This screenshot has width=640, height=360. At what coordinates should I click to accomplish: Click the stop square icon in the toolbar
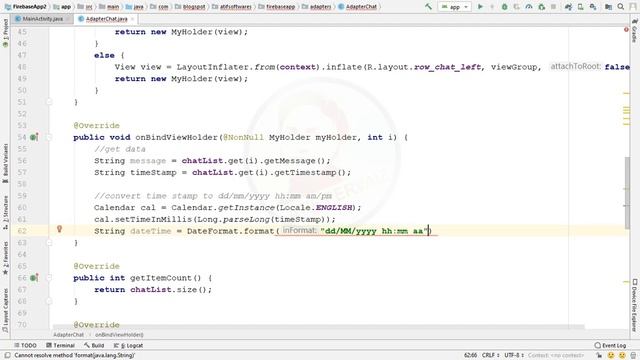pyautogui.click(x=553, y=7)
